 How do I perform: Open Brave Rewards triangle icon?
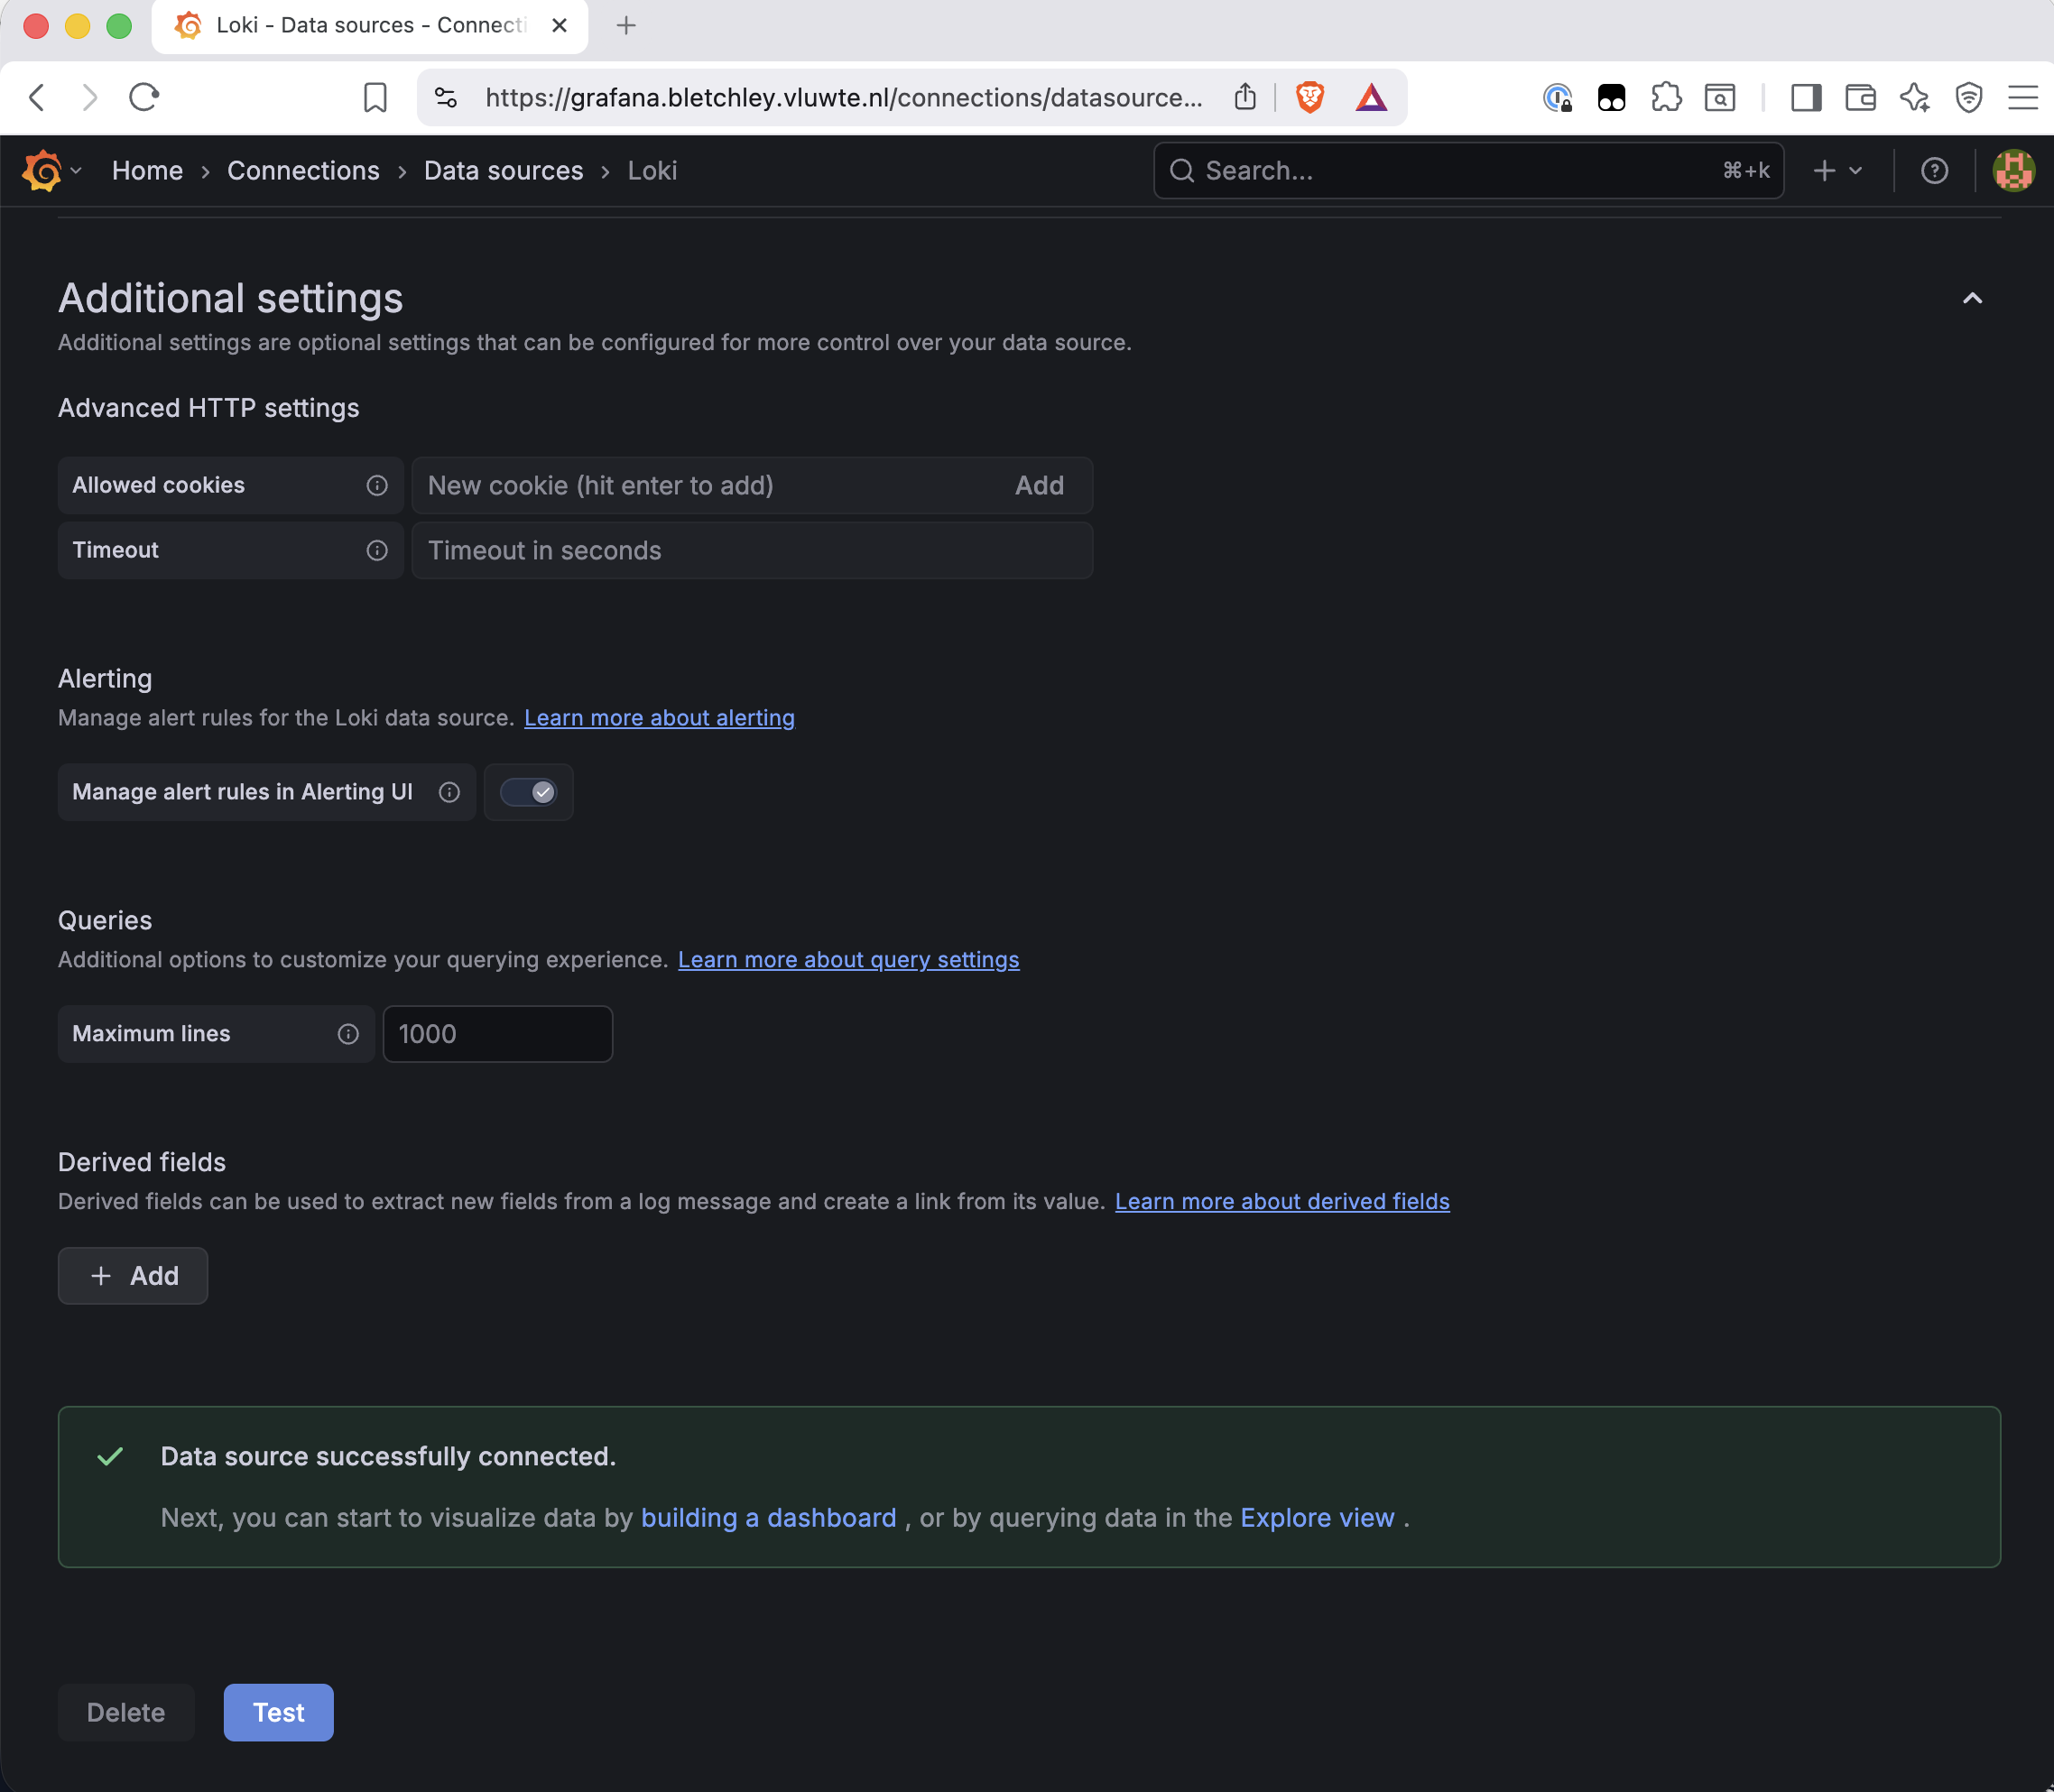(x=1371, y=98)
